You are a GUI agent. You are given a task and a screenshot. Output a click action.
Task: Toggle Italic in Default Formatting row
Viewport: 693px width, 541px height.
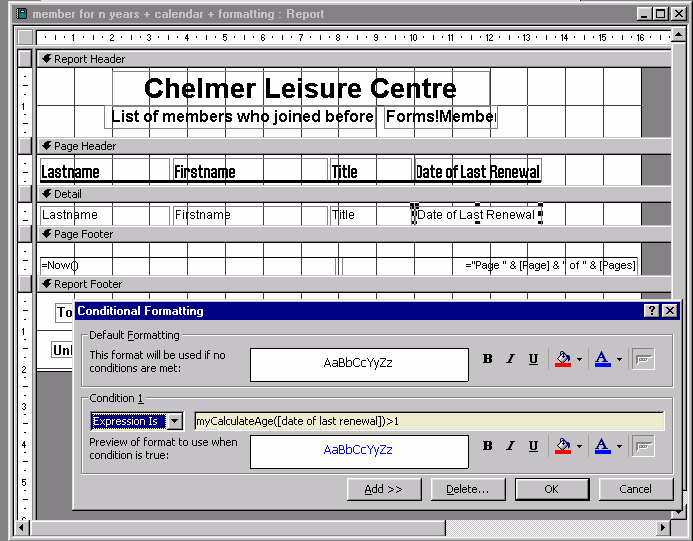(510, 360)
